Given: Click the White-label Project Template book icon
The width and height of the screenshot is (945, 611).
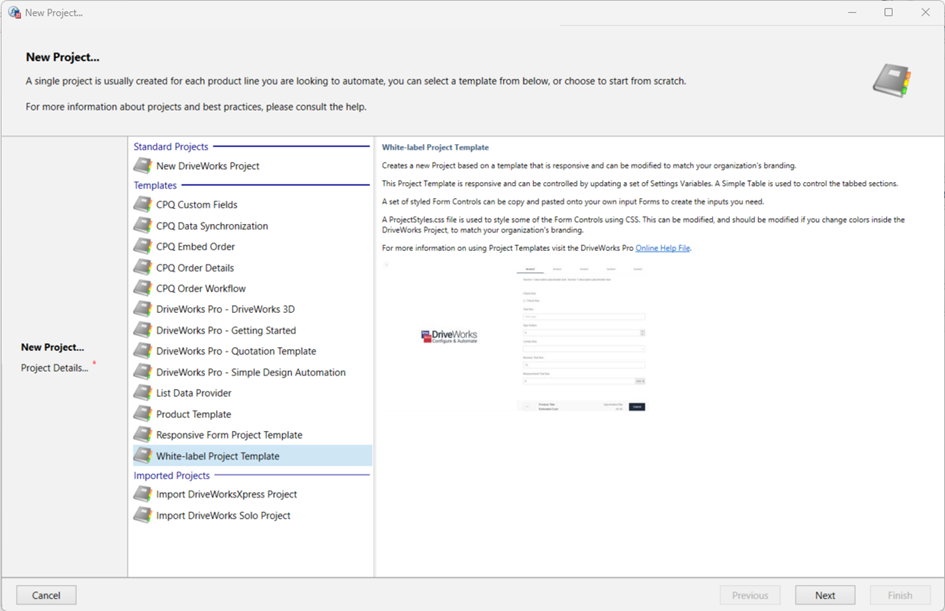Looking at the screenshot, I should pos(143,456).
